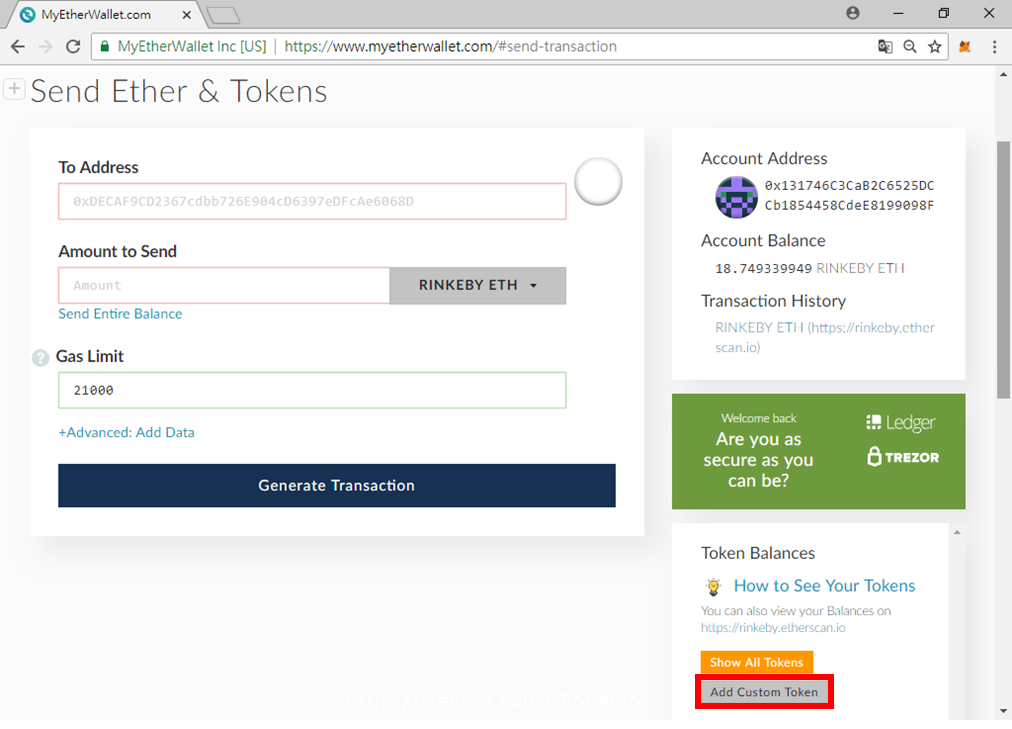1012x729 pixels.
Task: Click the browser forward arrow
Action: tap(45, 46)
